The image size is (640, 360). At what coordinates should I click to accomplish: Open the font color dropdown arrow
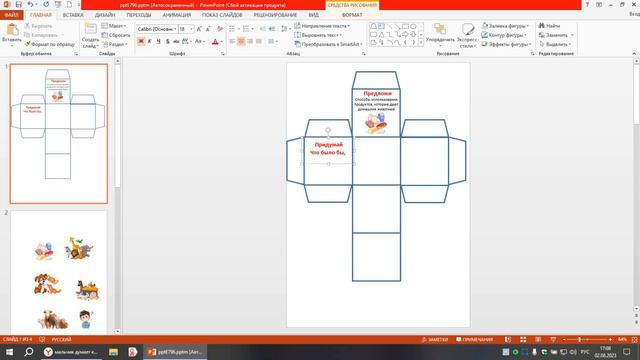coord(222,42)
